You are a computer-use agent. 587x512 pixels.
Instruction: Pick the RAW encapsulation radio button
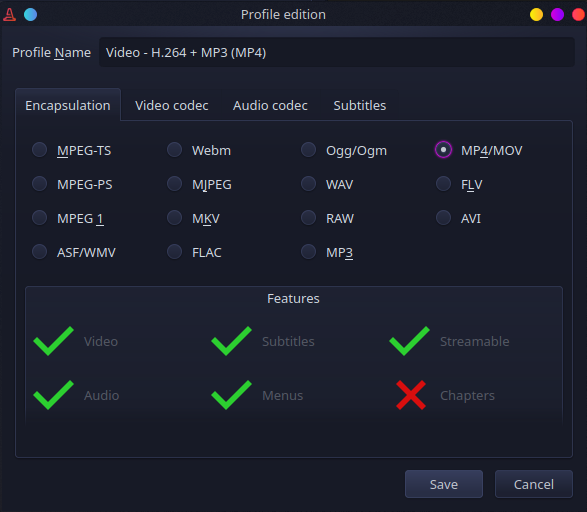[309, 218]
